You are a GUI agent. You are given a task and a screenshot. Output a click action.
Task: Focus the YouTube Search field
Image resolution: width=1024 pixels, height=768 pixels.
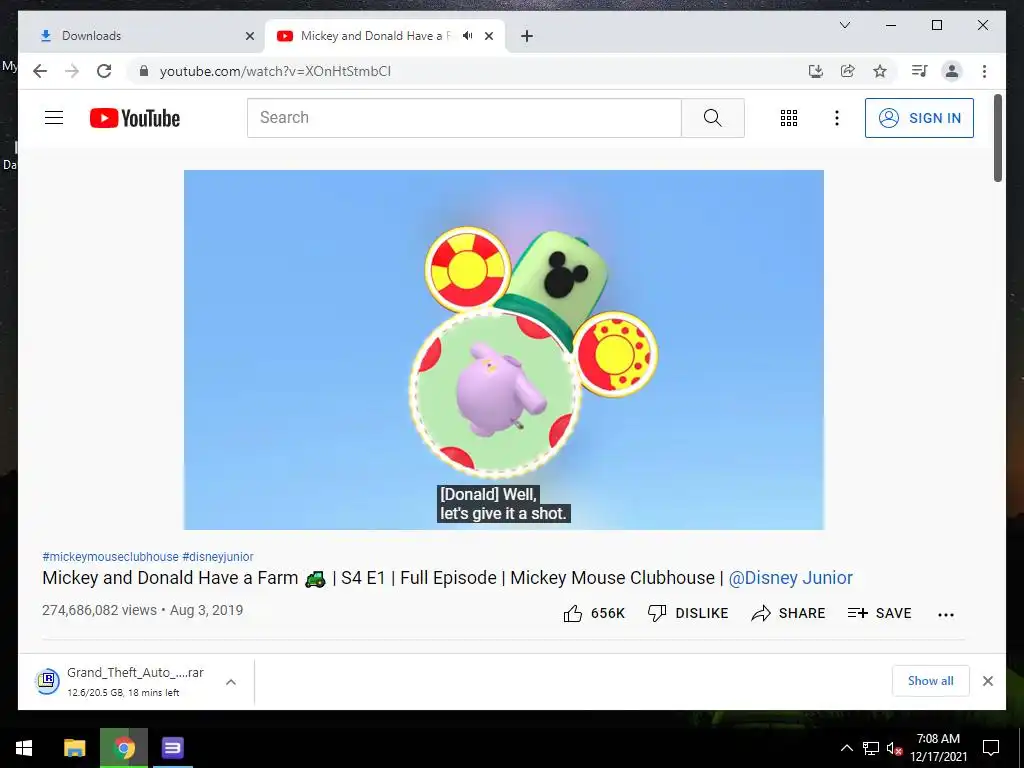pos(464,118)
